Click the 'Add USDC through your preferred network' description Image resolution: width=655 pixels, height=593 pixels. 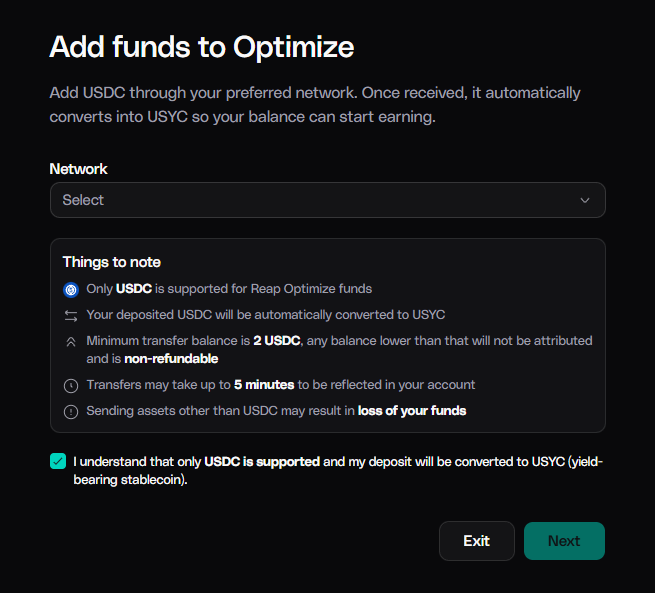[x=315, y=105]
